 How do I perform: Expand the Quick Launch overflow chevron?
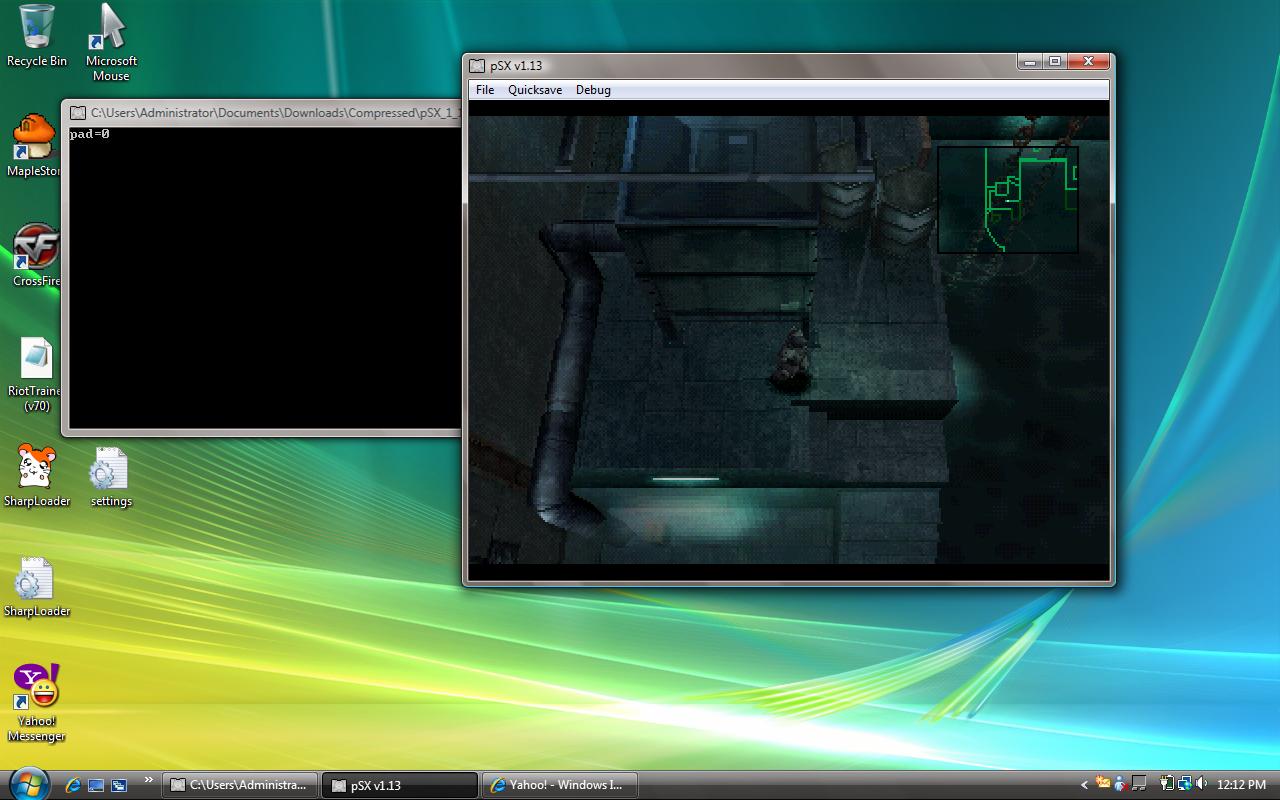click(x=149, y=780)
